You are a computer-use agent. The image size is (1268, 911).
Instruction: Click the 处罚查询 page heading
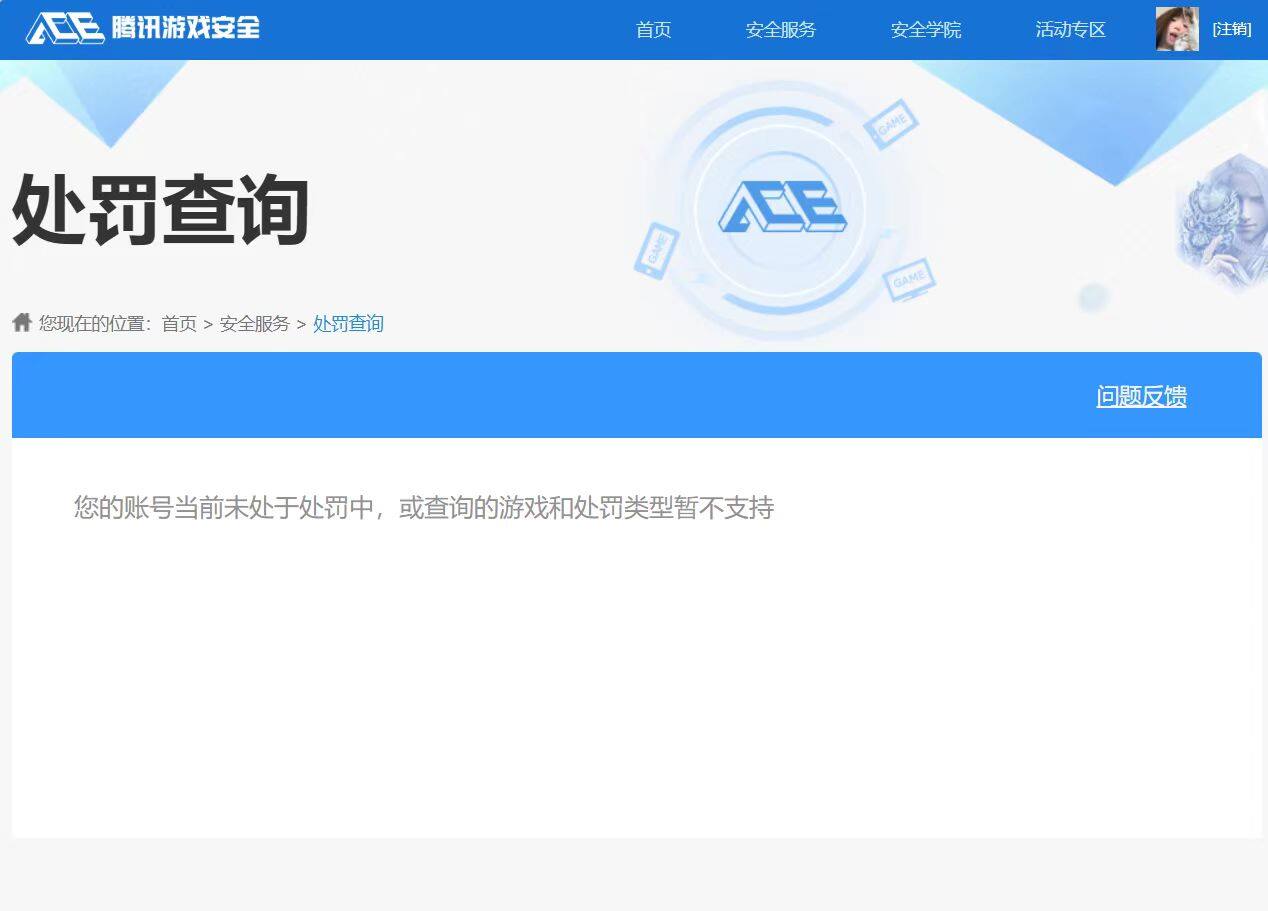point(160,210)
